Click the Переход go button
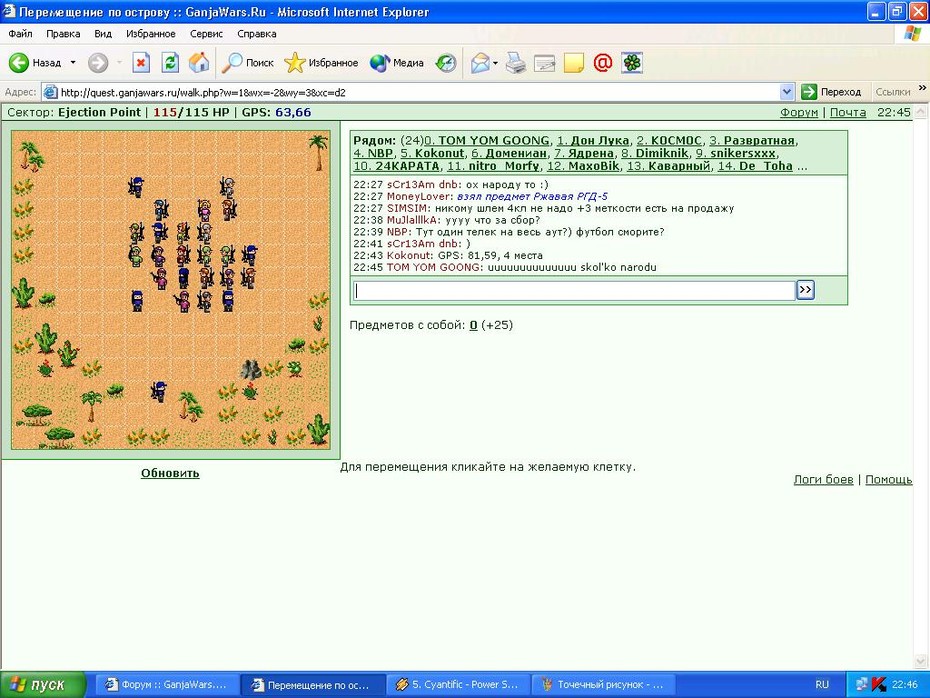The image size is (930, 698). tap(831, 92)
